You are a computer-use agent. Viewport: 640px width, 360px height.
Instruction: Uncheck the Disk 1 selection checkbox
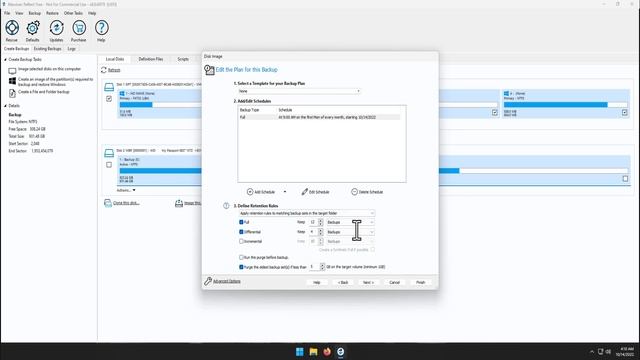109,99
